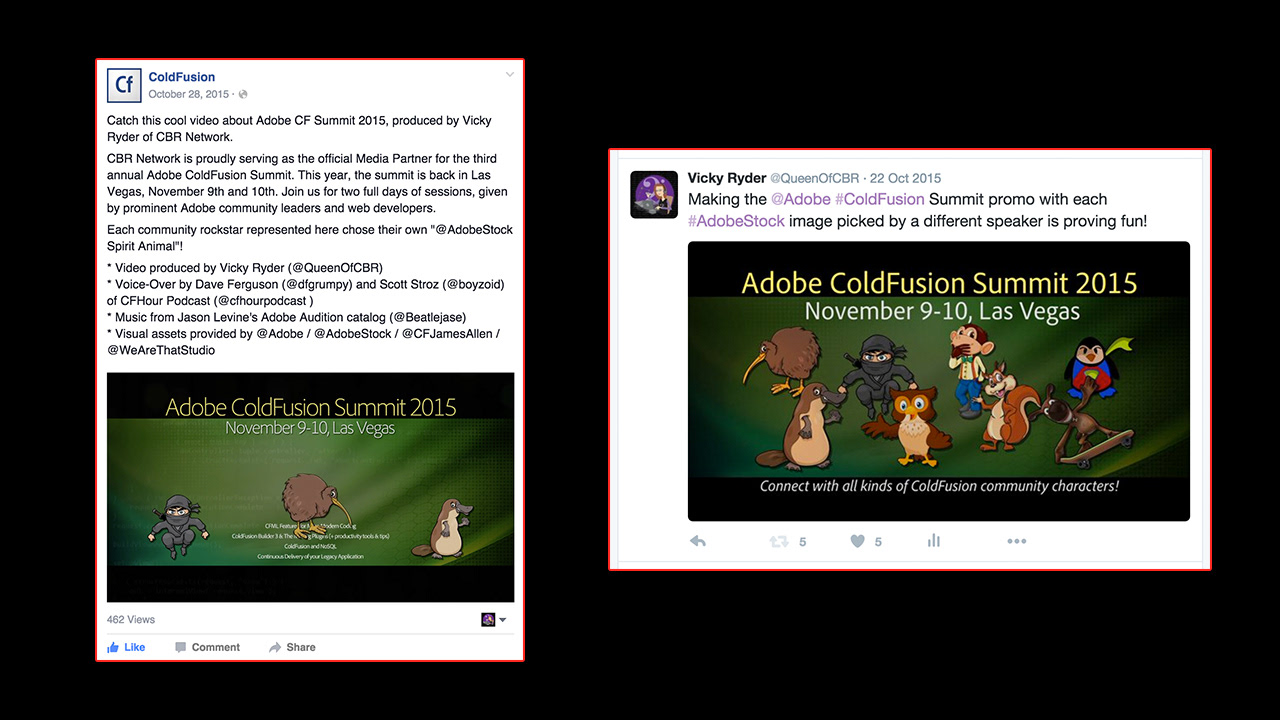This screenshot has height=720, width=1280.
Task: Comment on the ColdFusion post
Action: (207, 647)
